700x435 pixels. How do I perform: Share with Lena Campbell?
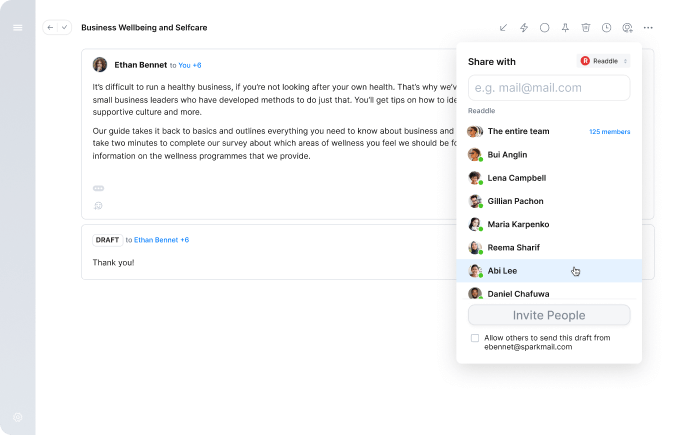[x=549, y=178]
